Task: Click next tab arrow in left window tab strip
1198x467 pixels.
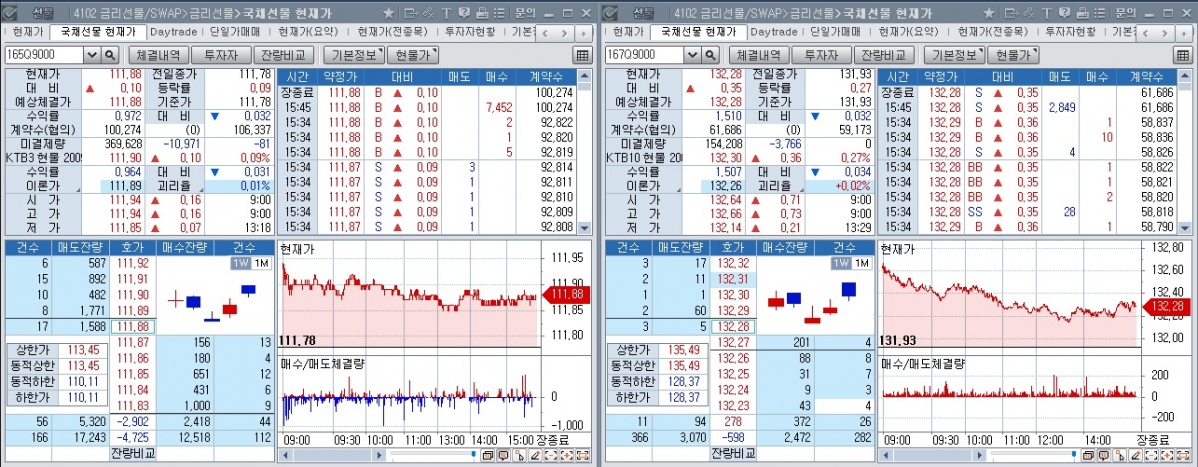Action: (565, 34)
